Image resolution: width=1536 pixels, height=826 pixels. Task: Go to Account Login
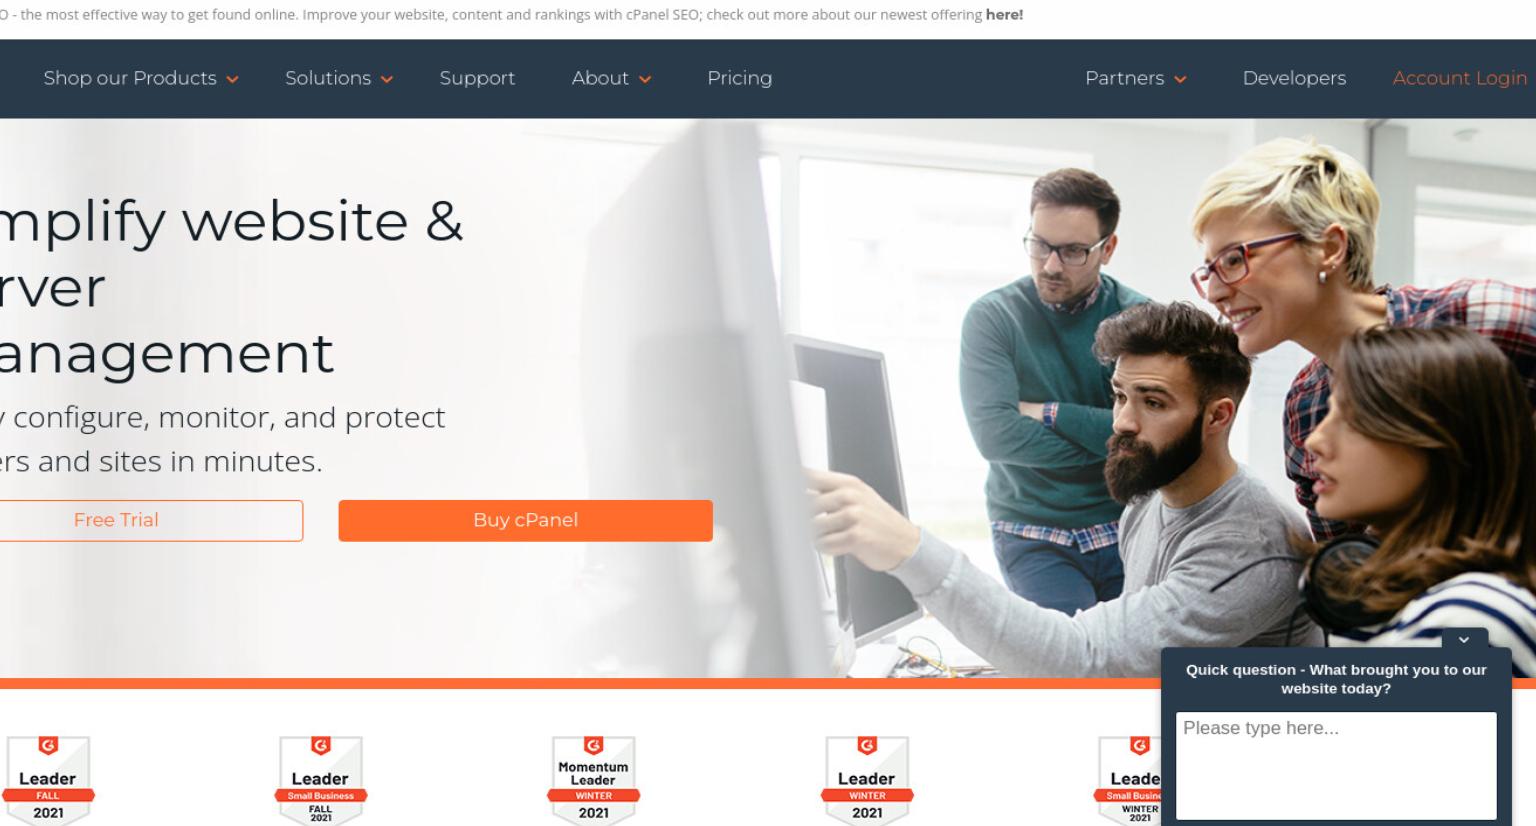point(1459,78)
